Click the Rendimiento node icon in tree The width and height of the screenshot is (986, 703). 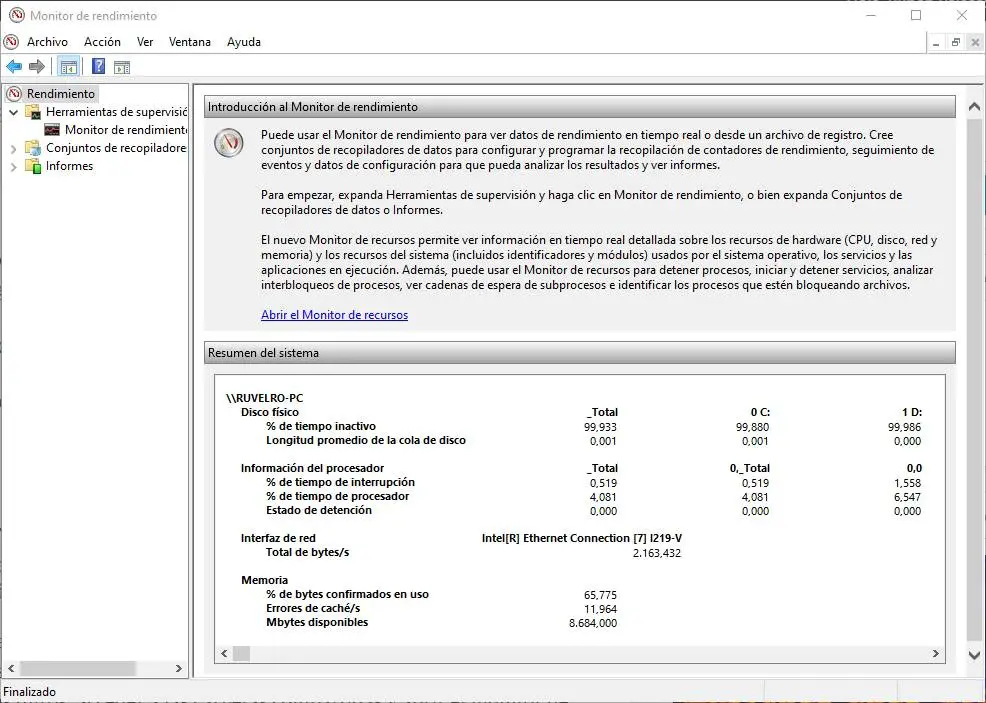(14, 94)
